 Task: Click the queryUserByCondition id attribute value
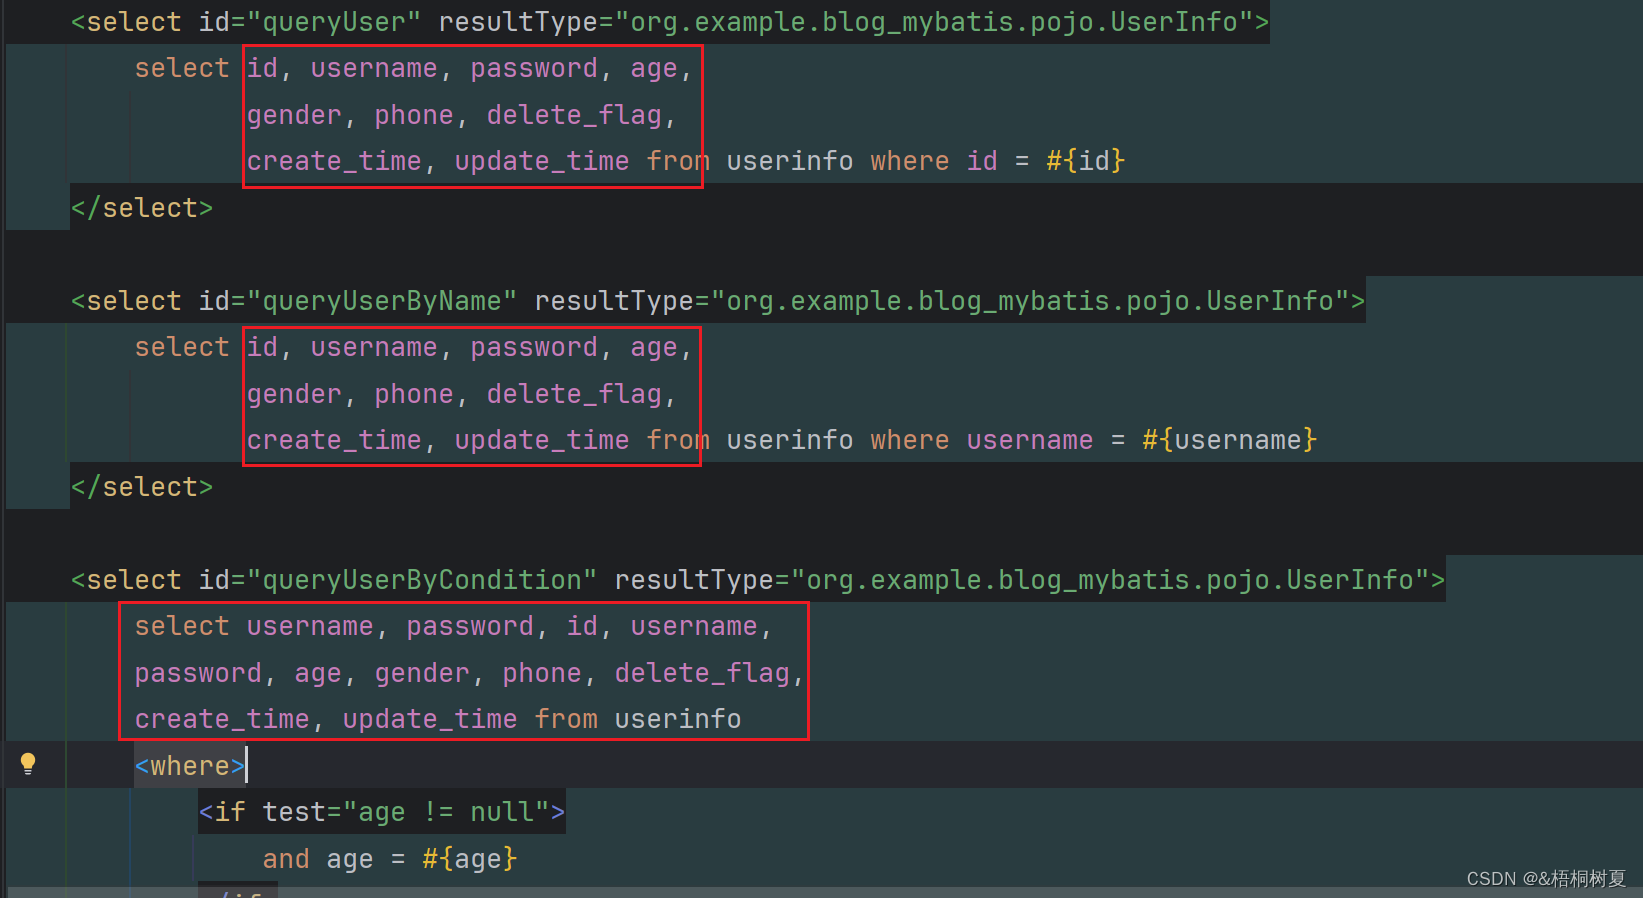click(x=422, y=580)
